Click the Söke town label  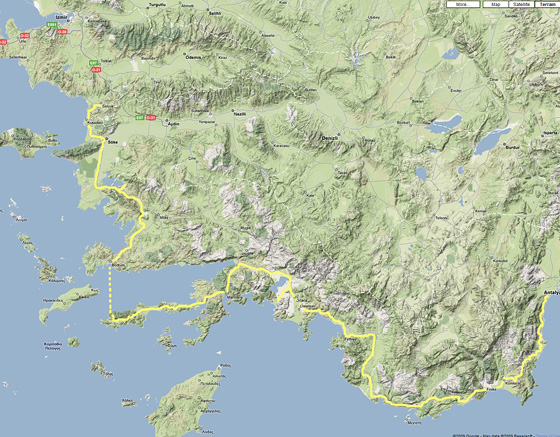point(114,142)
